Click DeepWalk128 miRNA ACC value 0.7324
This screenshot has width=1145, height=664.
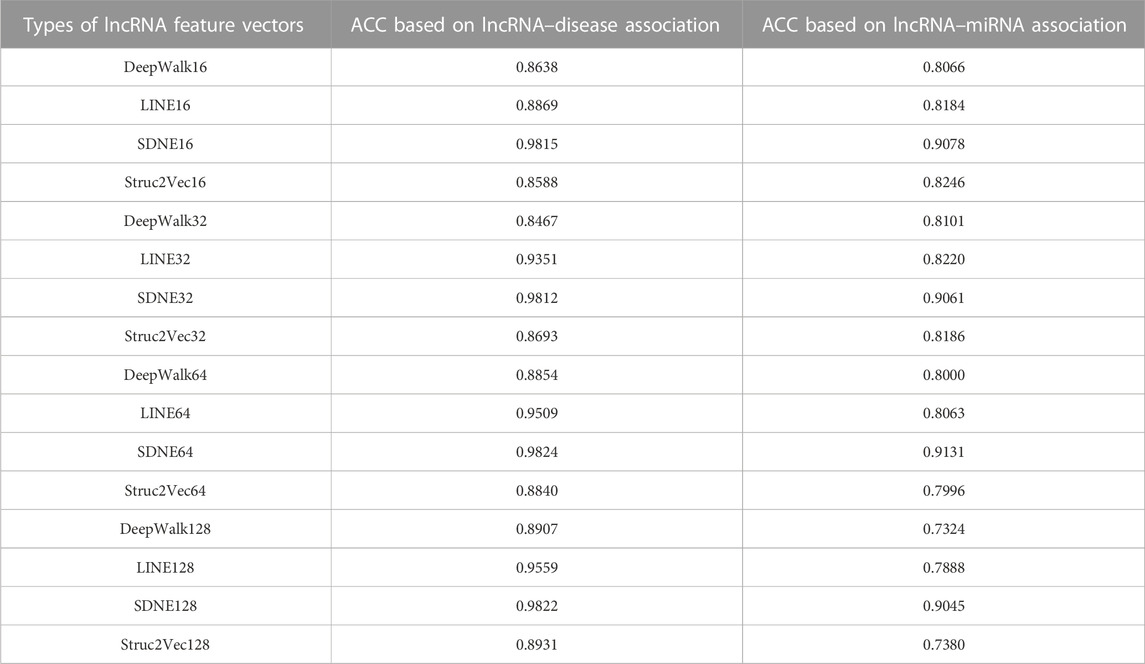click(943, 529)
